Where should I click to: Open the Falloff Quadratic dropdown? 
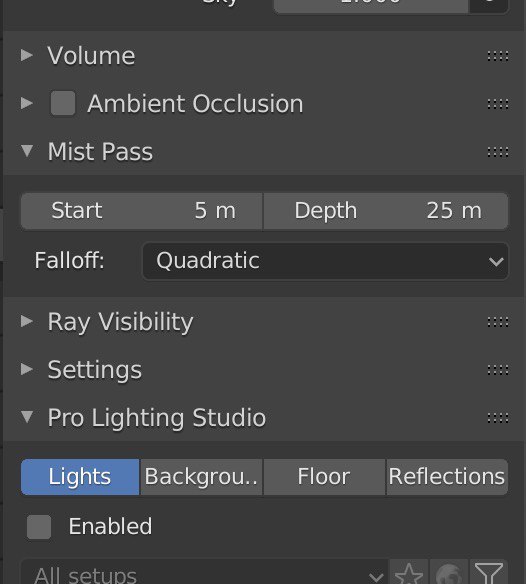pyautogui.click(x=325, y=261)
